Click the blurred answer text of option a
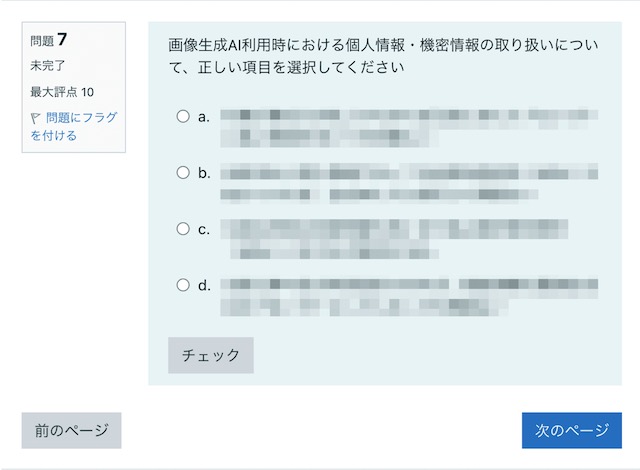Screen dimensions: 640x470 (409, 128)
